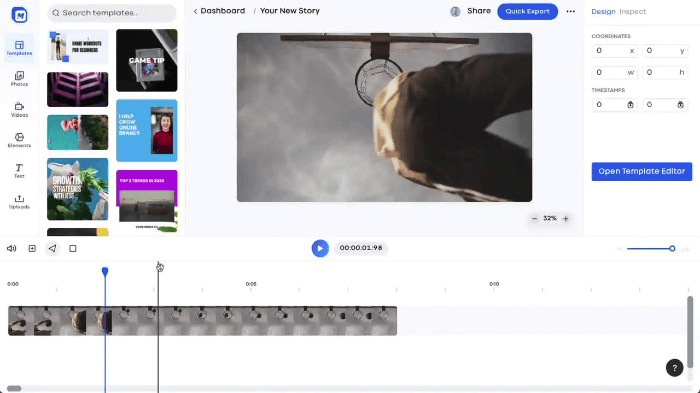The width and height of the screenshot is (700, 393).
Task: Click the 00:00:01:98 timecode display
Action: pos(361,248)
